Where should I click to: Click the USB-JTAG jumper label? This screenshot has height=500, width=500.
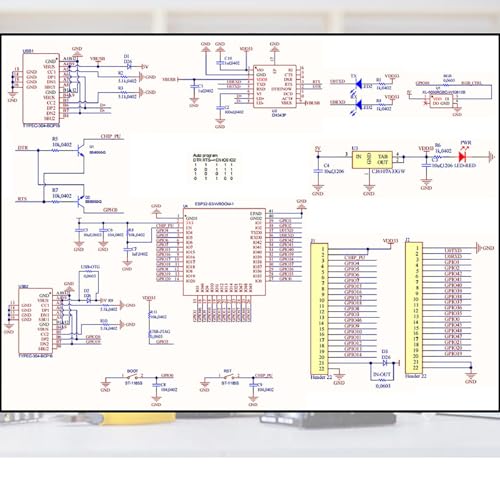160,332
